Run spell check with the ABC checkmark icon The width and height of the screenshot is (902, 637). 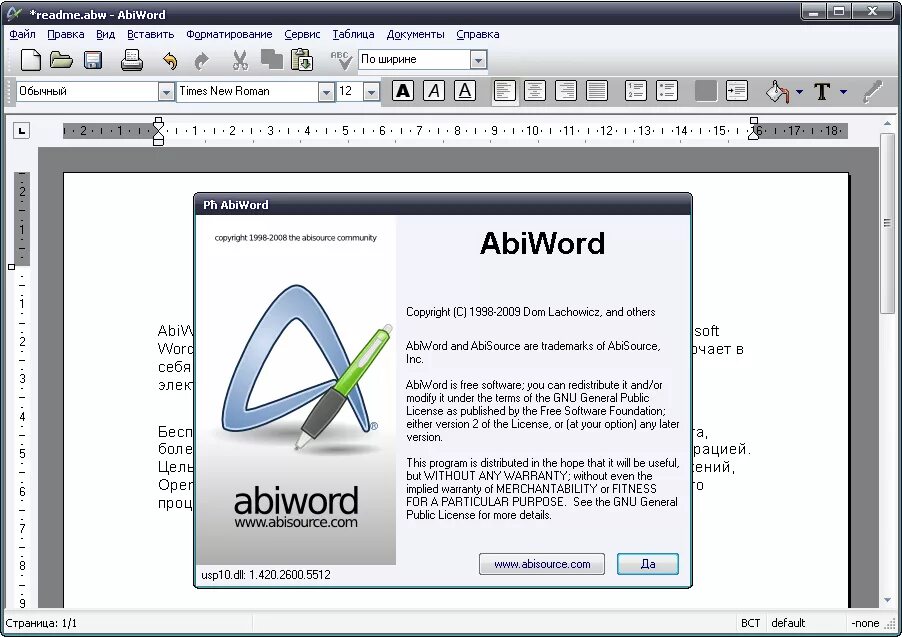click(x=341, y=60)
